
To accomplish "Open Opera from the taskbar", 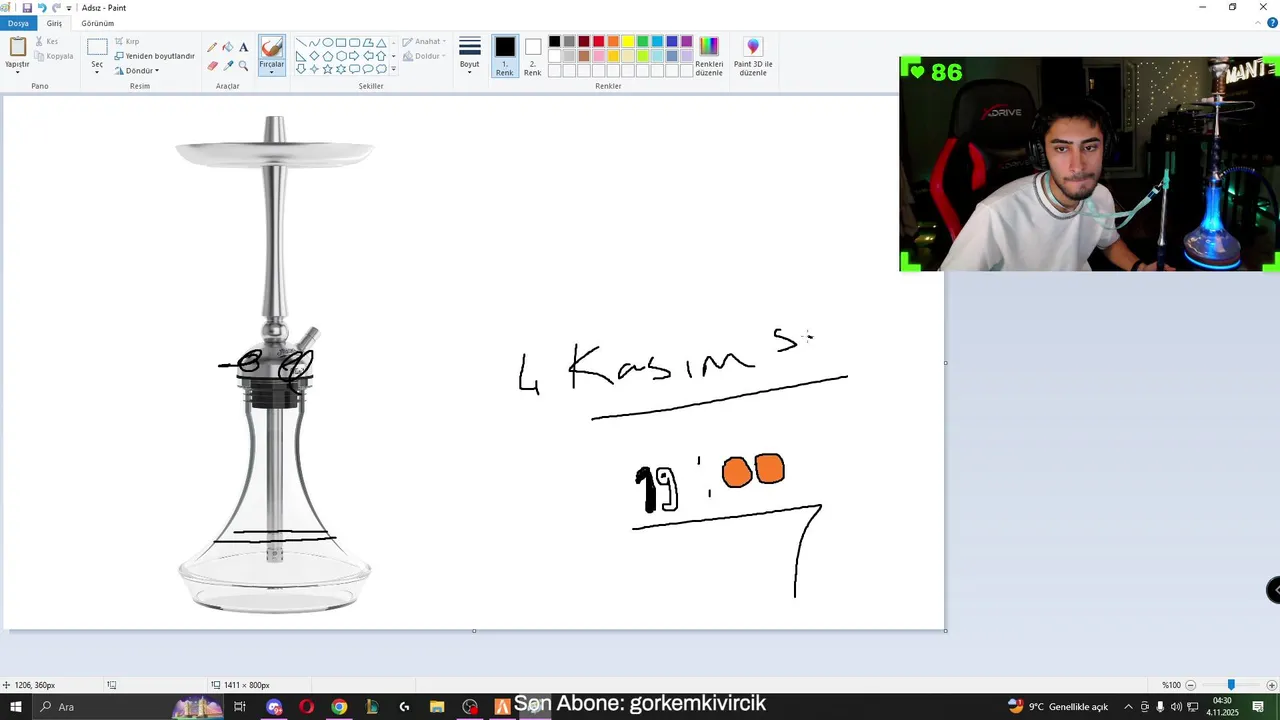I will tap(306, 707).
